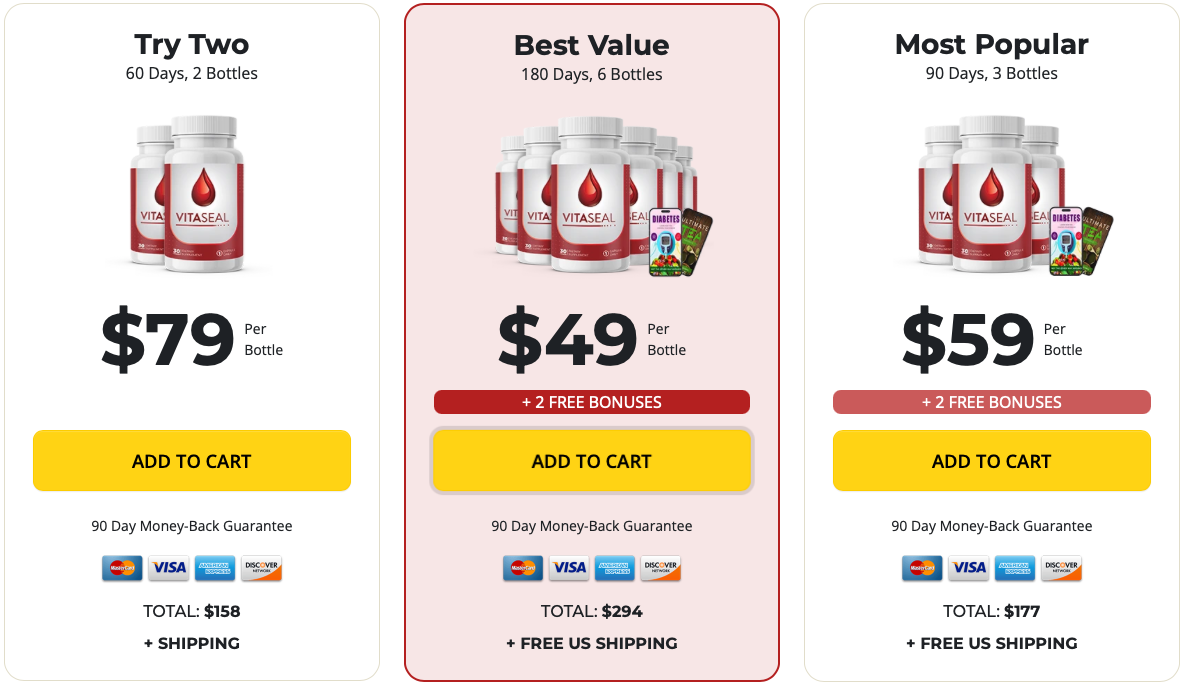Viewport: 1184px width, 689px height.
Task: Click the MasterCard icon under Try Two
Action: 122,568
